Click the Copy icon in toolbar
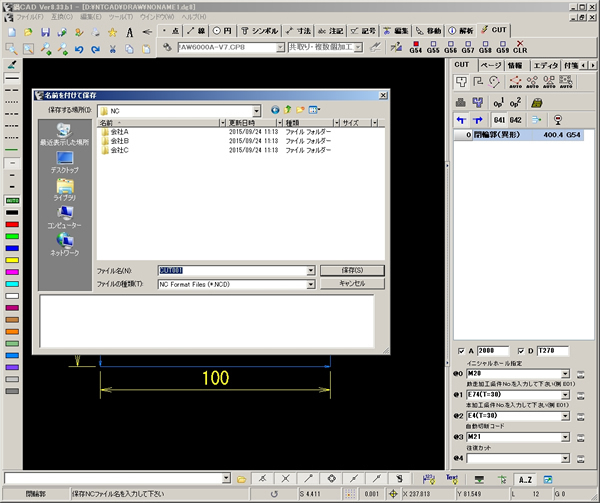 point(129,49)
